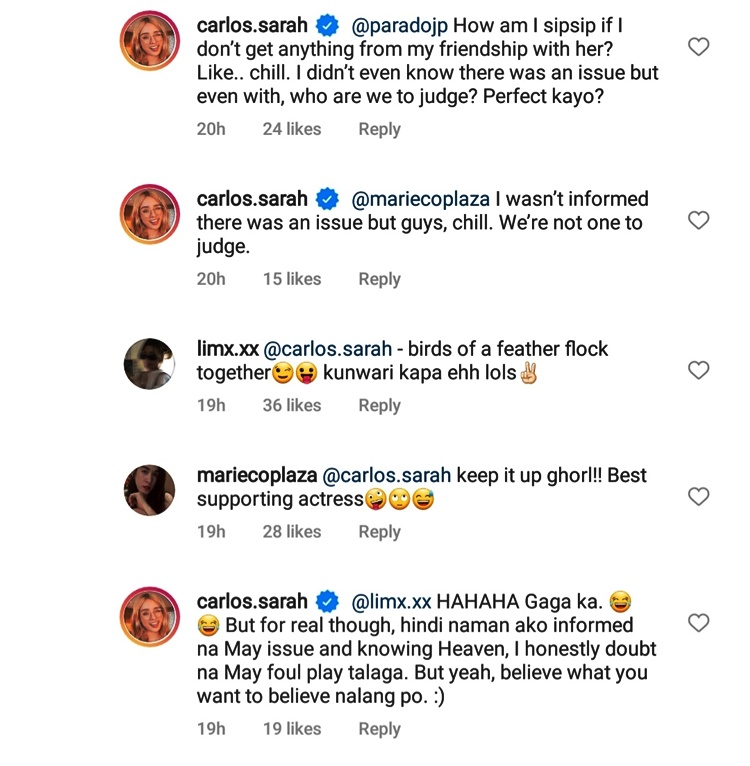This screenshot has width=750, height=766.
Task: Open limx.xx profile picture
Action: (150, 364)
